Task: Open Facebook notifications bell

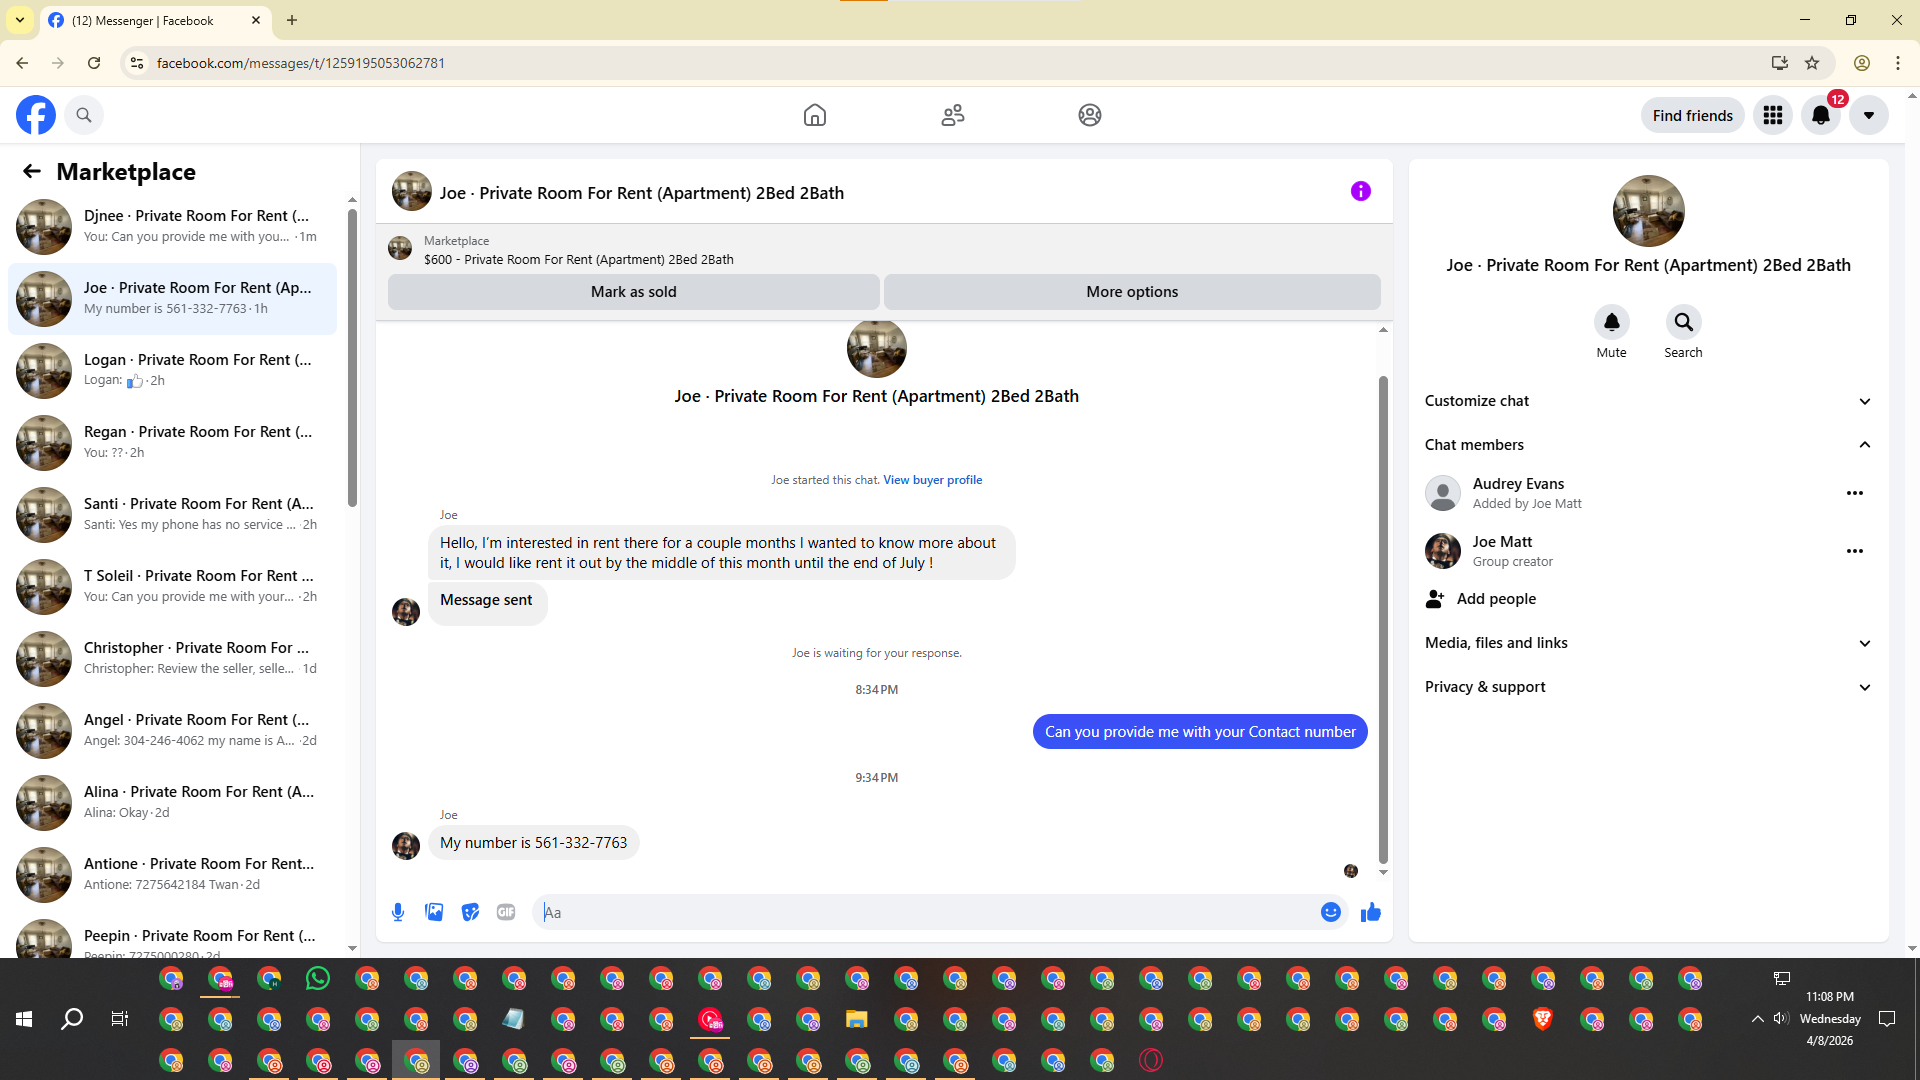Action: (1820, 115)
